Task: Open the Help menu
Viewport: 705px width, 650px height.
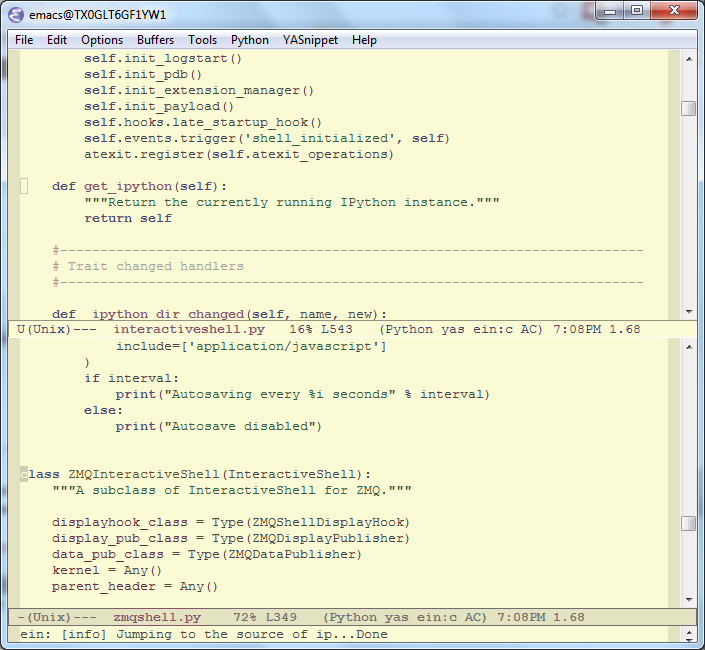Action: 364,40
